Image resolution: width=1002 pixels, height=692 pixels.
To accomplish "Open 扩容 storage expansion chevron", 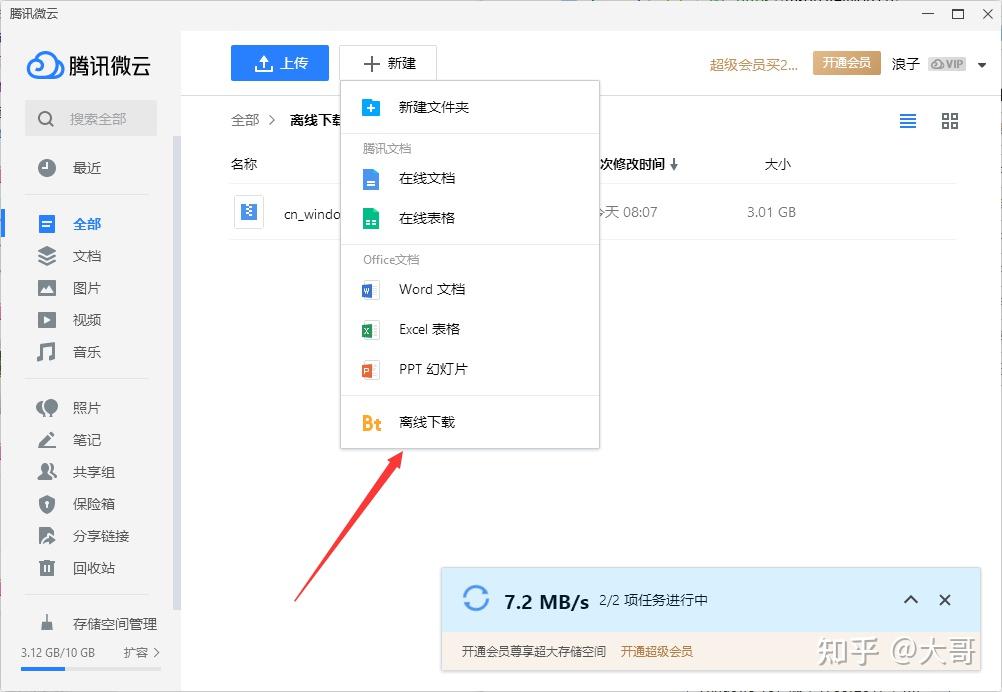I will coord(157,652).
